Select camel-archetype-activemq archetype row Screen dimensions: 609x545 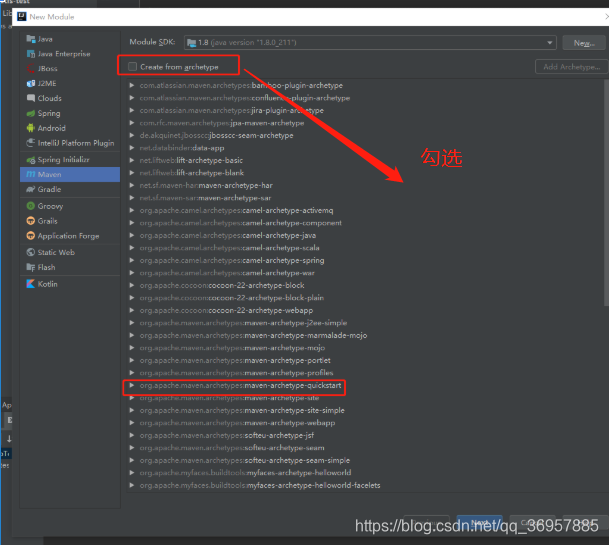(236, 210)
